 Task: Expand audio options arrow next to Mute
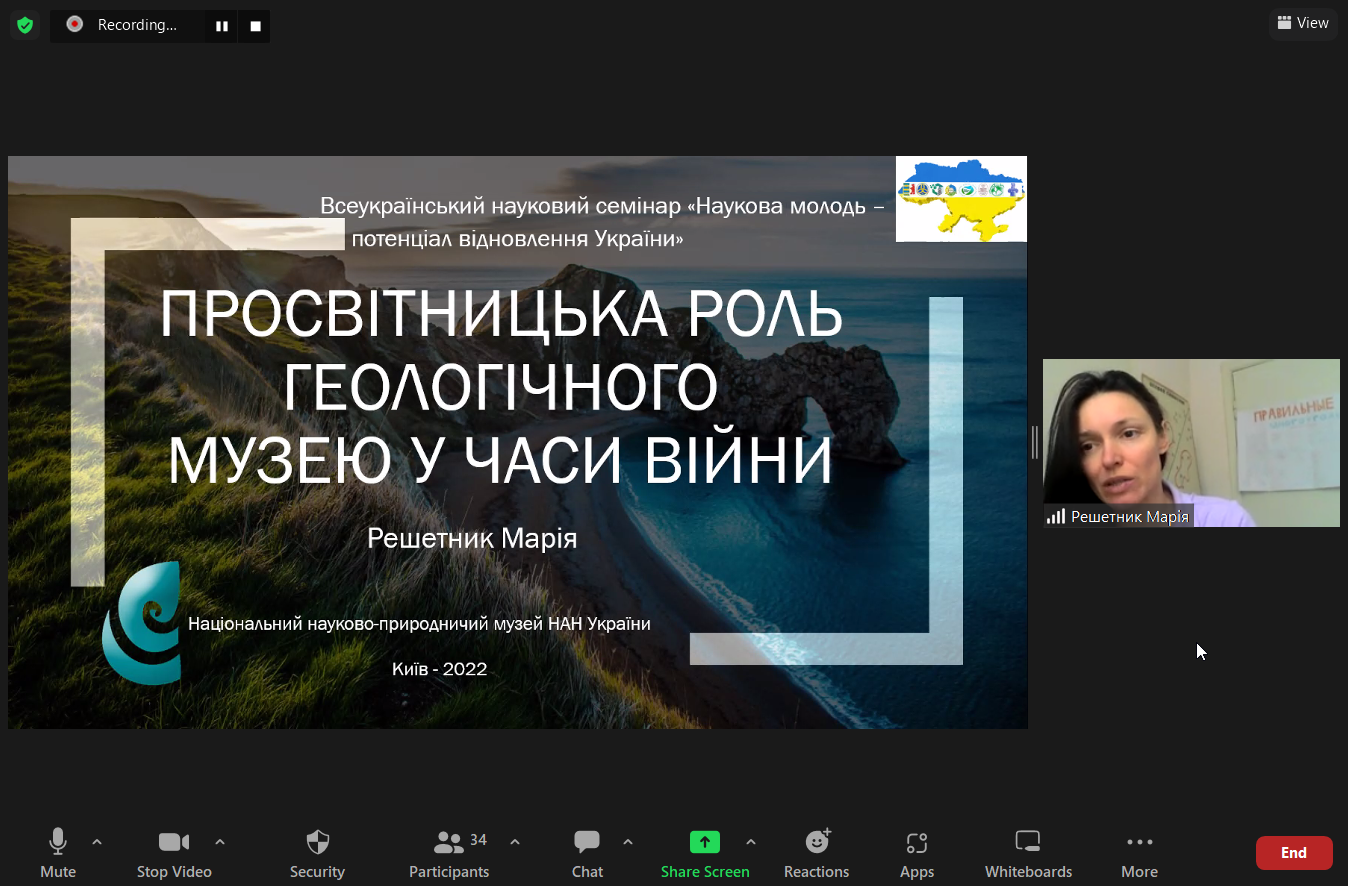click(x=97, y=842)
